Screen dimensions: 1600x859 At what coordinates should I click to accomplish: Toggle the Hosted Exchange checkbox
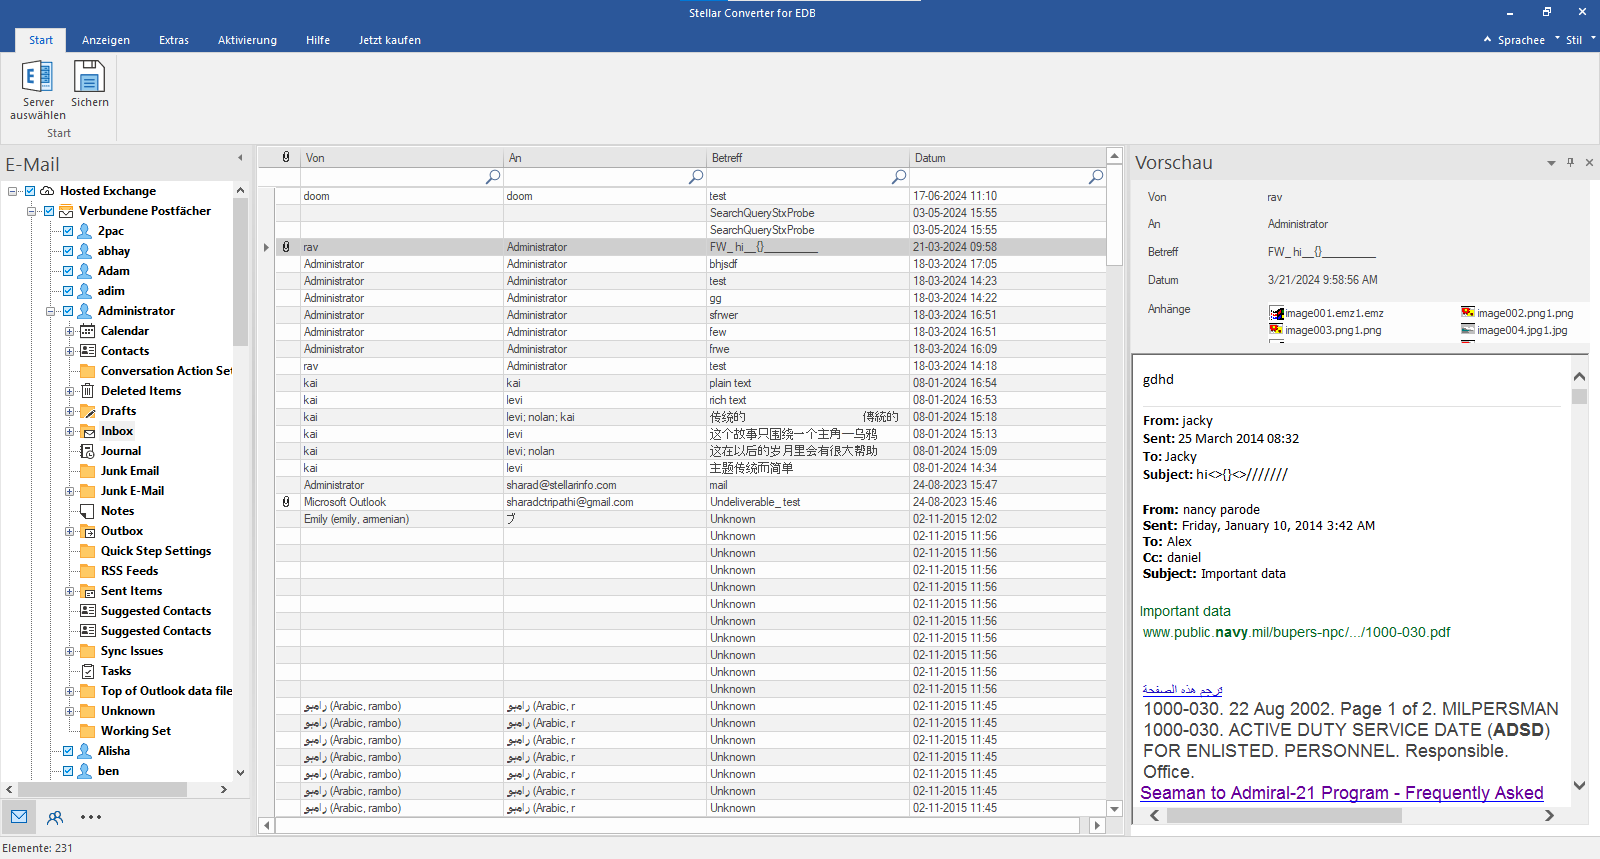30,191
